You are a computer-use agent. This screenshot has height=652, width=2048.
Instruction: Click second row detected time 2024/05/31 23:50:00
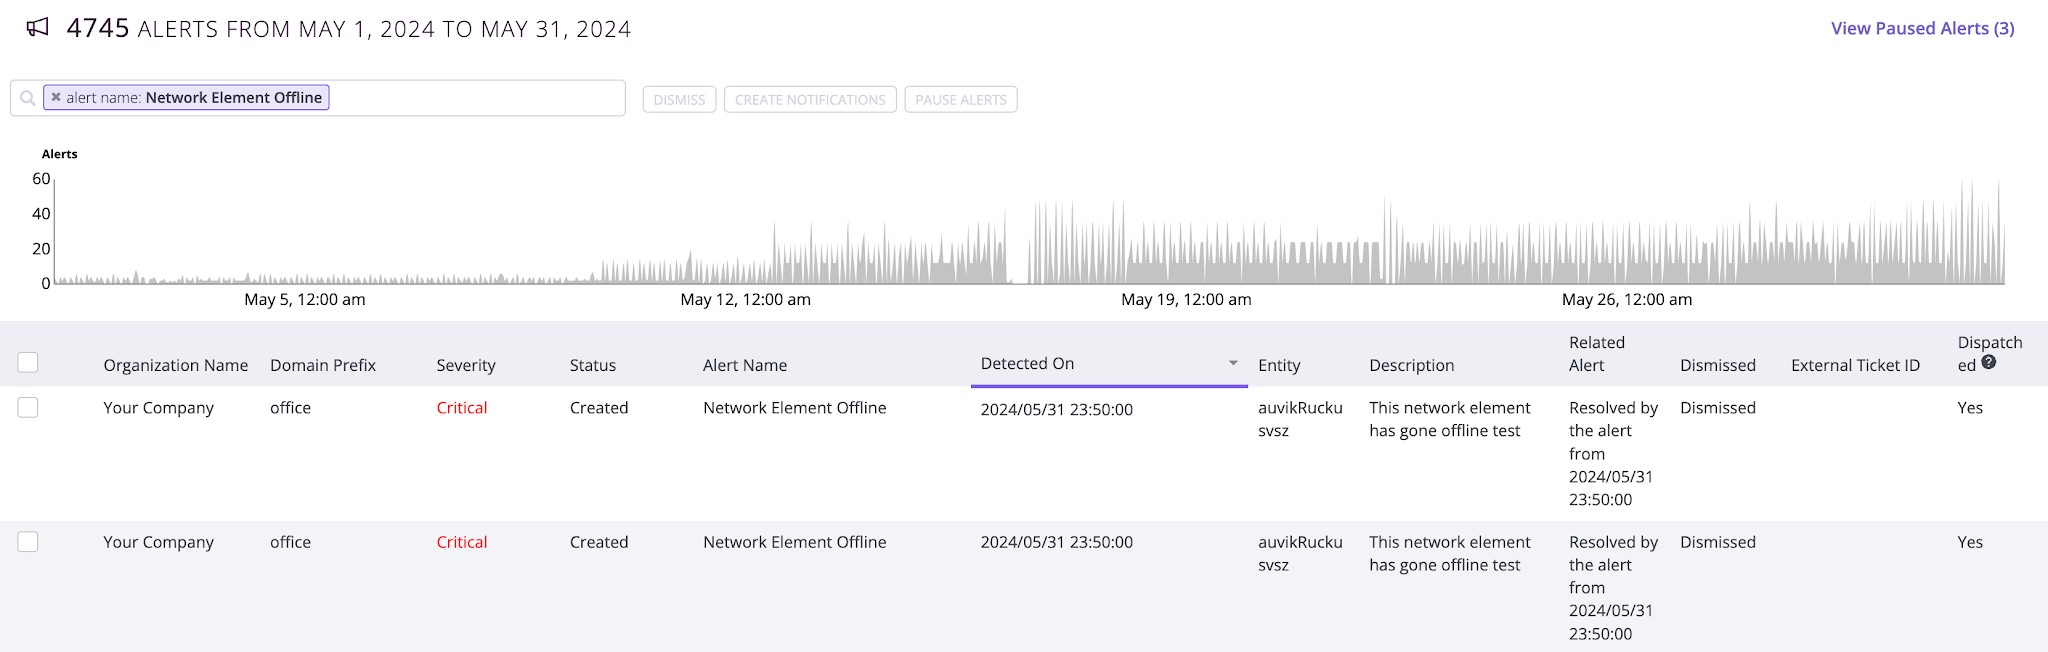[x=1056, y=541]
